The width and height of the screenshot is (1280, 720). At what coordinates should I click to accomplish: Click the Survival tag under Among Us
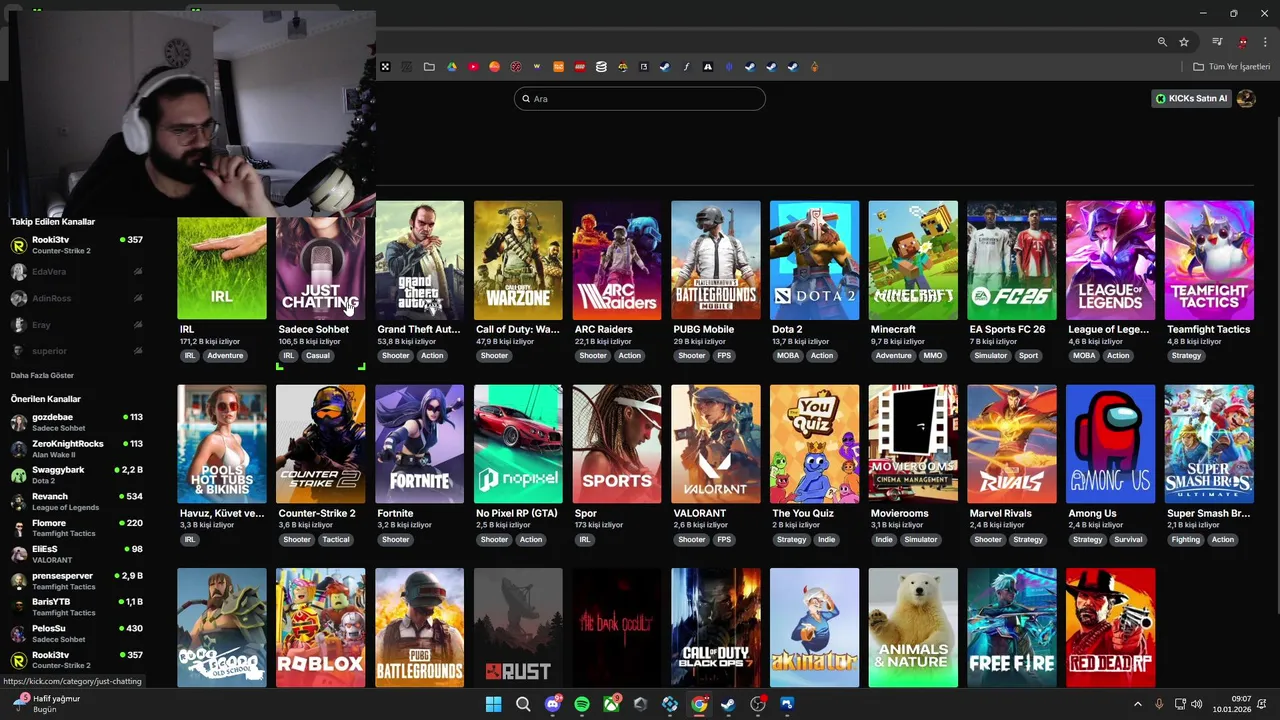click(1128, 540)
